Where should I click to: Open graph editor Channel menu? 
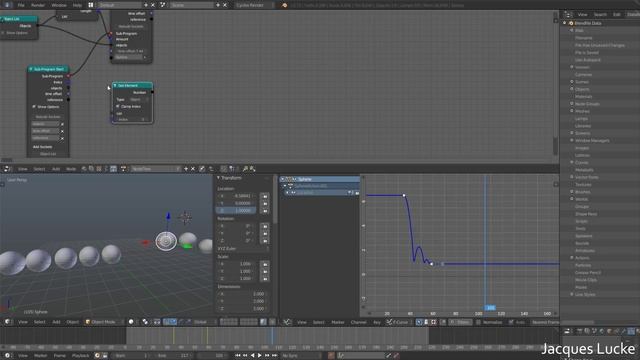(358, 322)
